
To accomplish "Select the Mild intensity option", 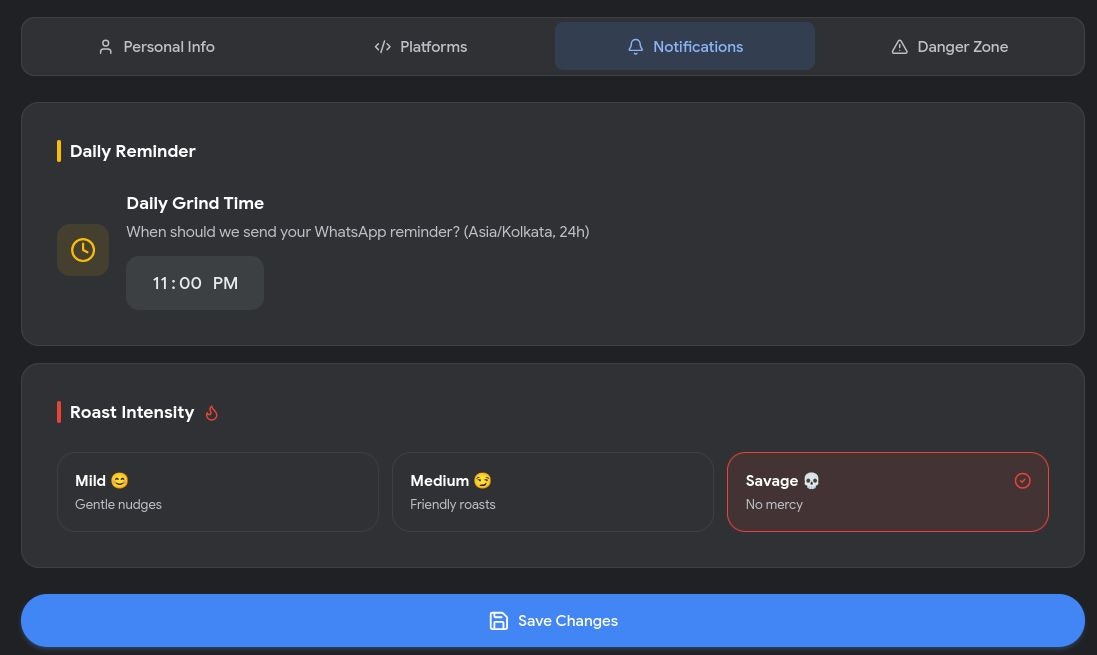I will [218, 491].
